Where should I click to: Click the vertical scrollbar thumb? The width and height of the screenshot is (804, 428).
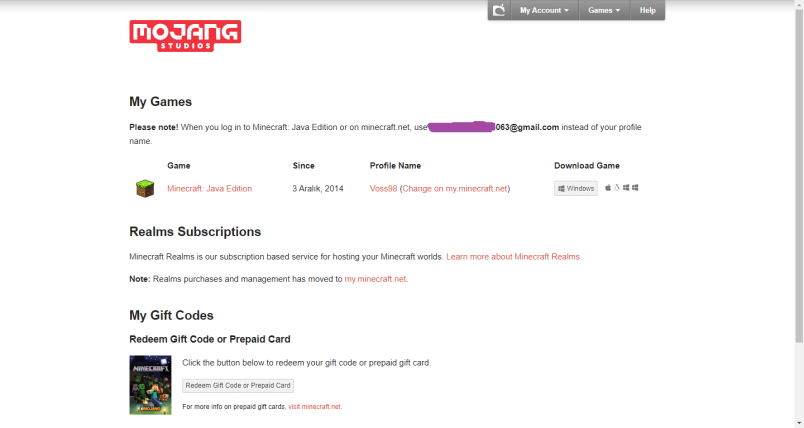point(799,174)
